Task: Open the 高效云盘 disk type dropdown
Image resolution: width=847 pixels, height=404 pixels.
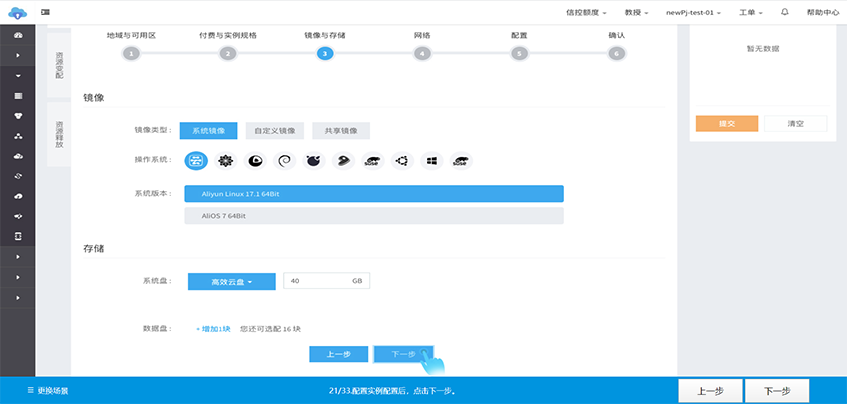Action: (x=231, y=282)
